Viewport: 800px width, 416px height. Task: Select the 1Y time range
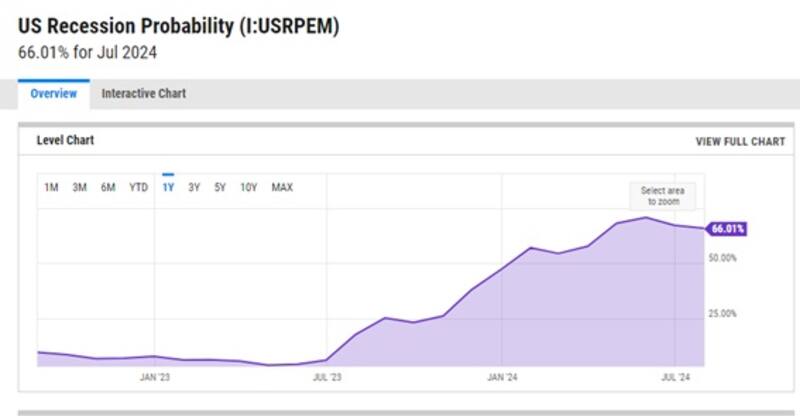(x=168, y=187)
